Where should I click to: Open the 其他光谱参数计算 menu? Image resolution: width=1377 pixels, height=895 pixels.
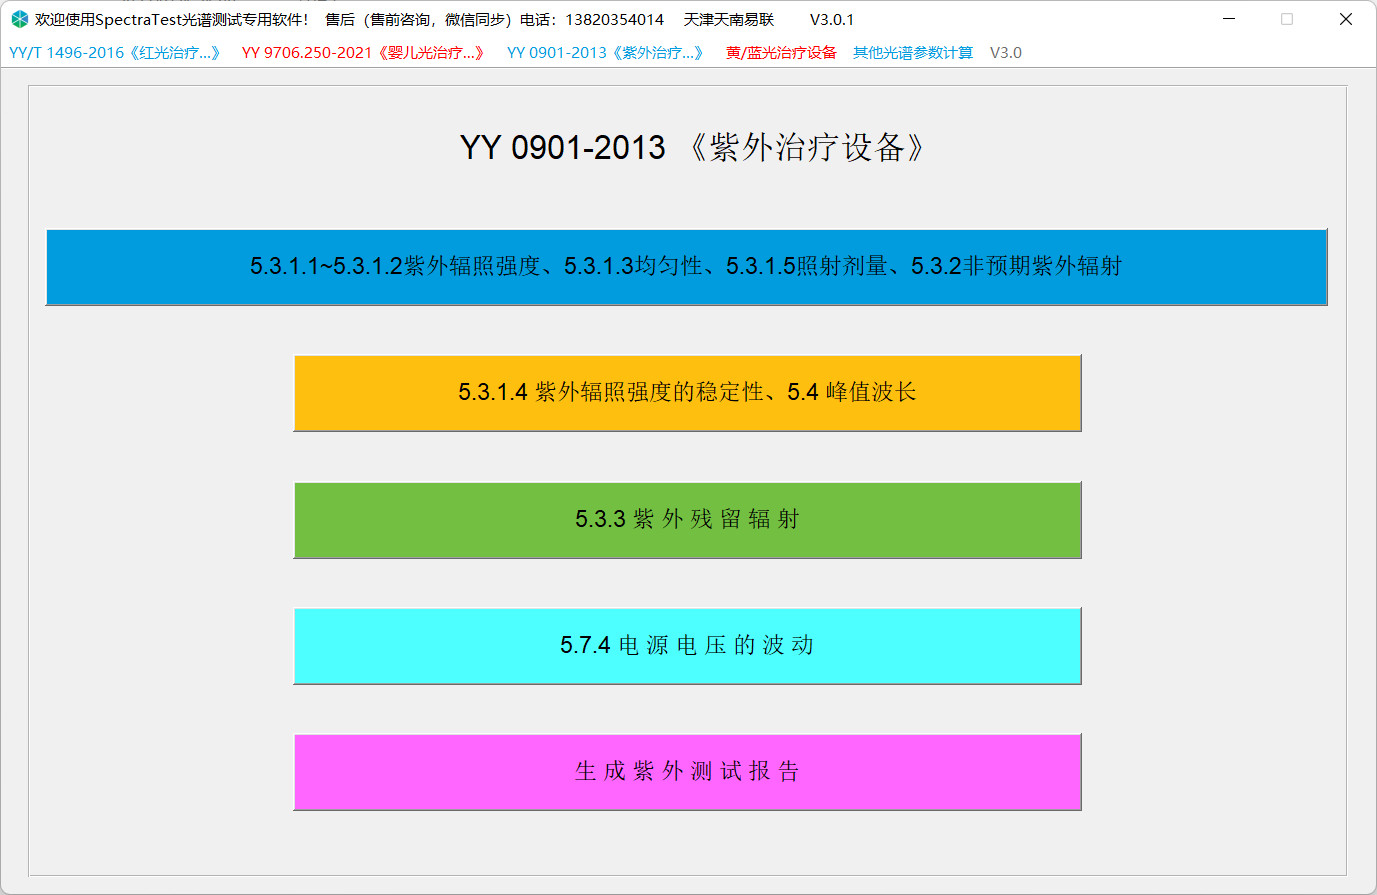(912, 53)
